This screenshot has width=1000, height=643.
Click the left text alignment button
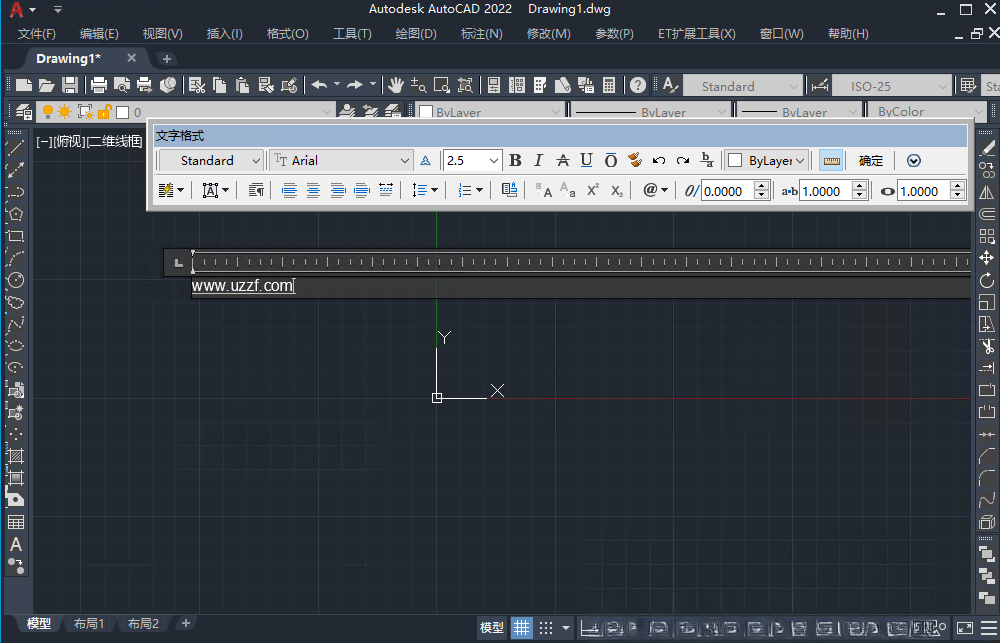pos(289,190)
